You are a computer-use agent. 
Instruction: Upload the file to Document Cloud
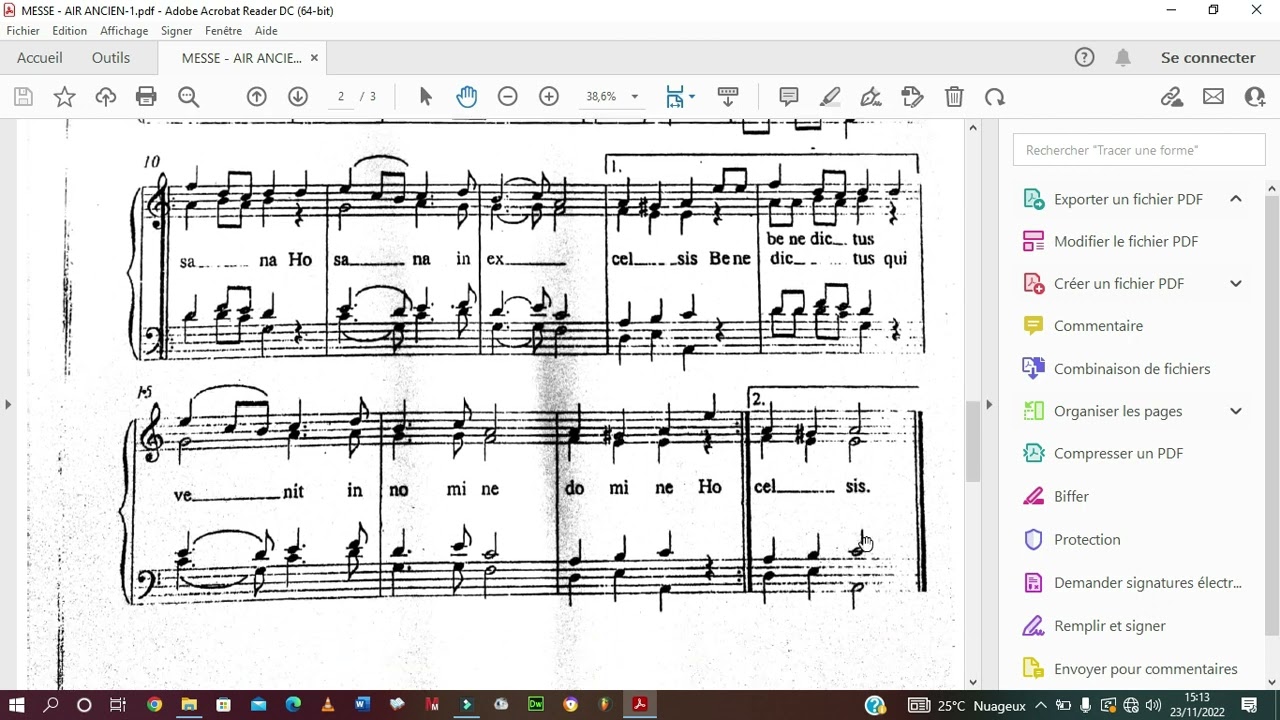point(105,97)
